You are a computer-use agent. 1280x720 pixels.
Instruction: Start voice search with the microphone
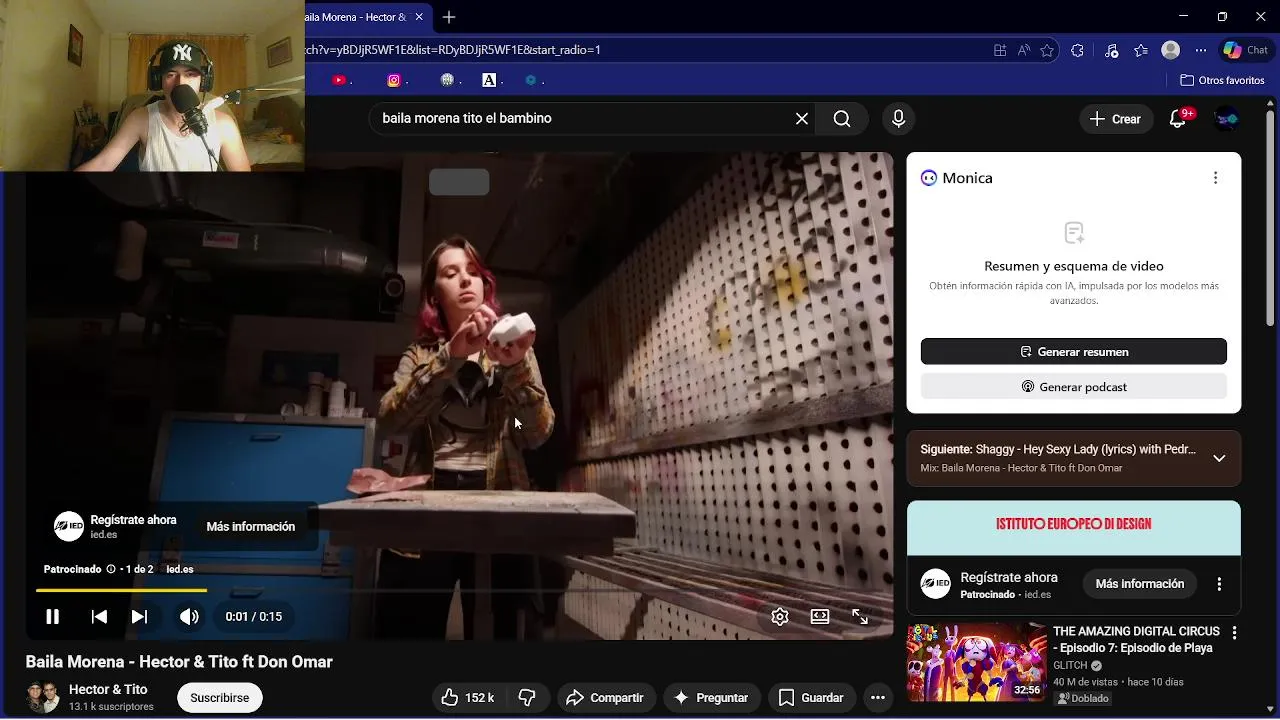898,119
